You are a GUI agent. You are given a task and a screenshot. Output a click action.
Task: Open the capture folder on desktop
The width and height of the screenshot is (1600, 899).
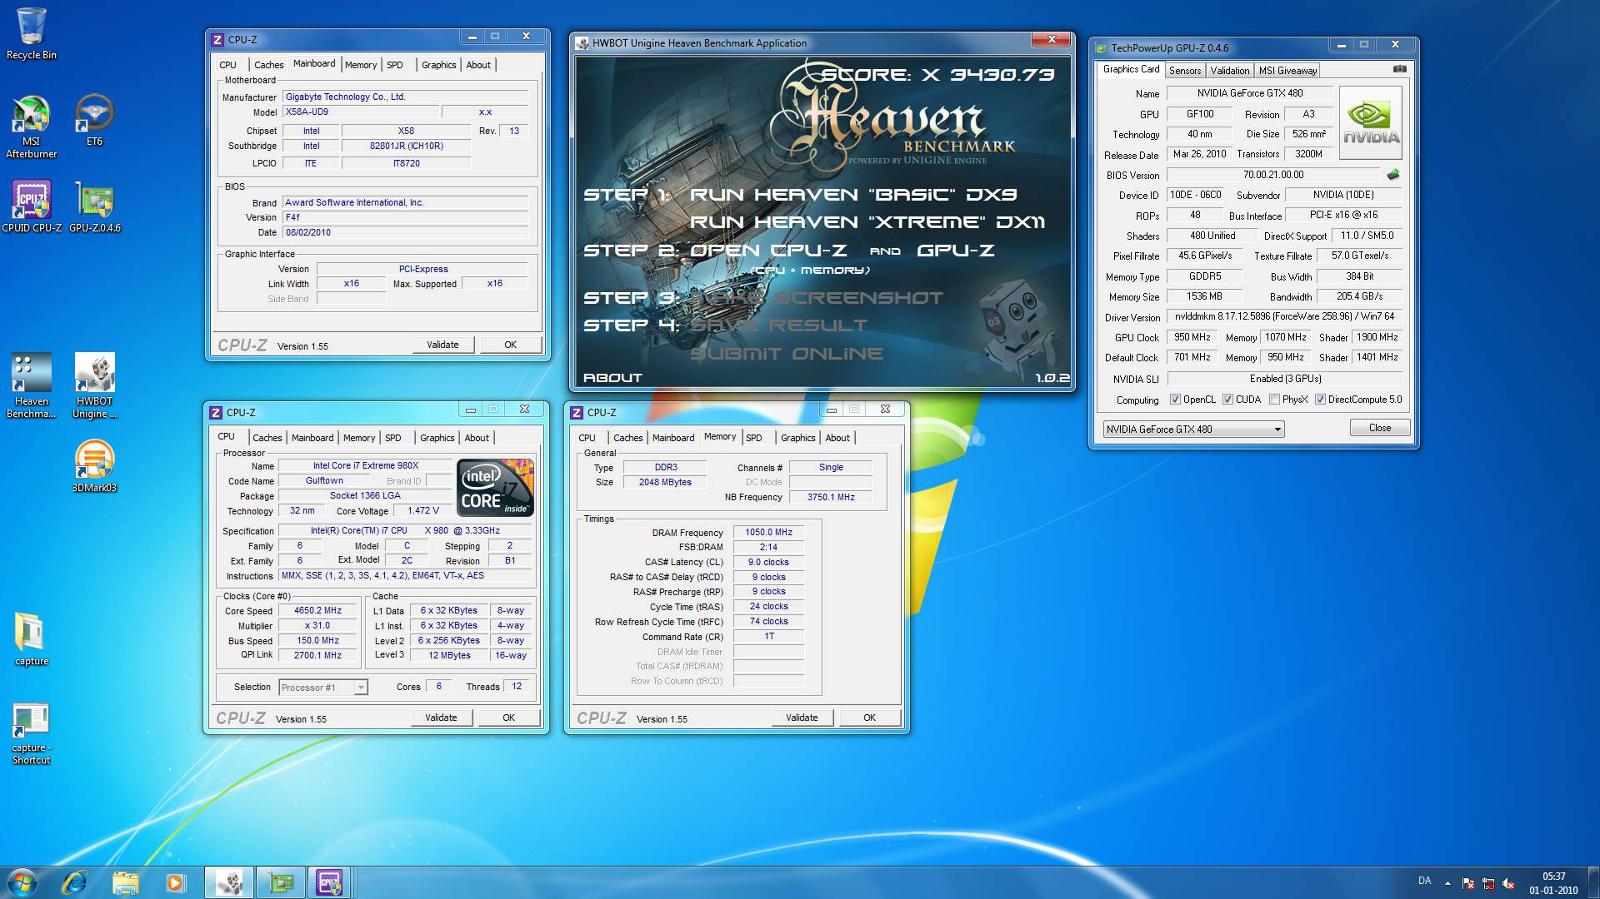[31, 639]
